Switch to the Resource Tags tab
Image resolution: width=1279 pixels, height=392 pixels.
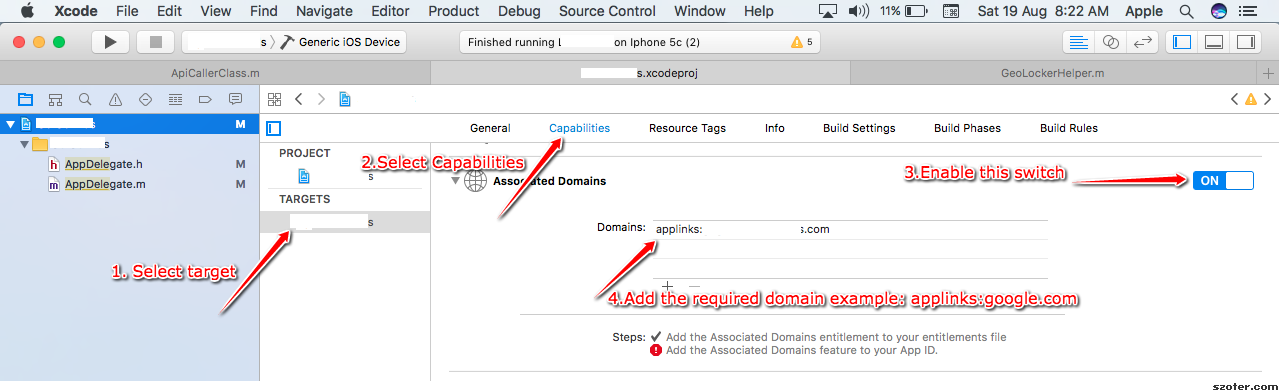click(687, 128)
